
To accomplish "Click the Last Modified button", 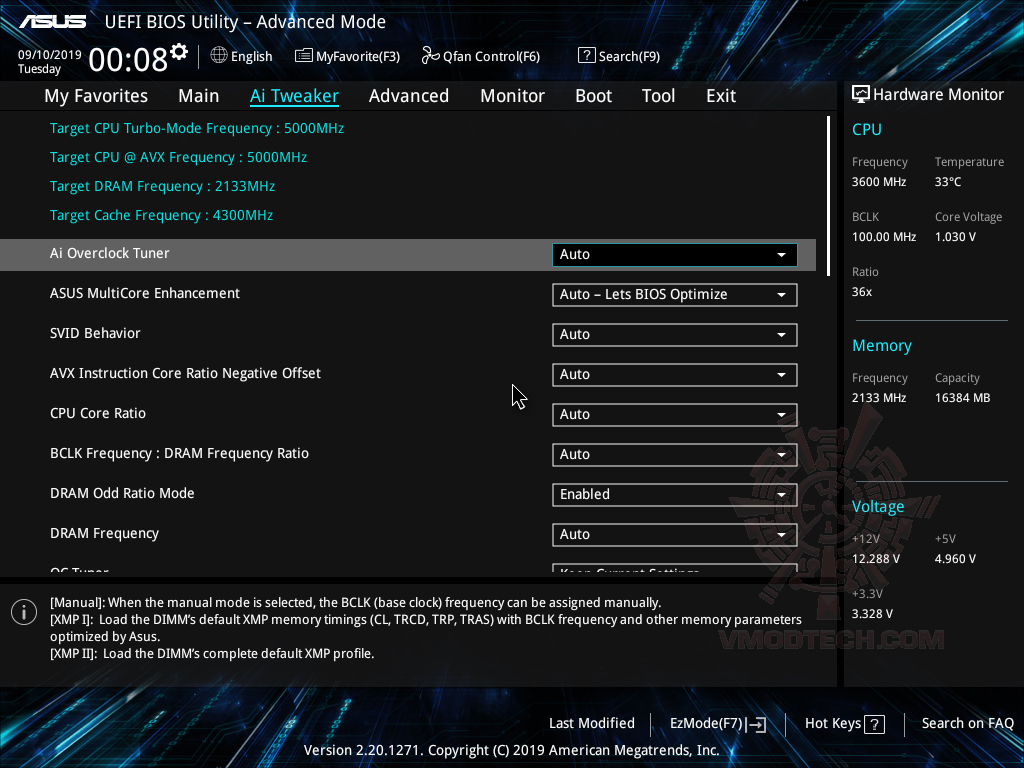I will coord(591,723).
